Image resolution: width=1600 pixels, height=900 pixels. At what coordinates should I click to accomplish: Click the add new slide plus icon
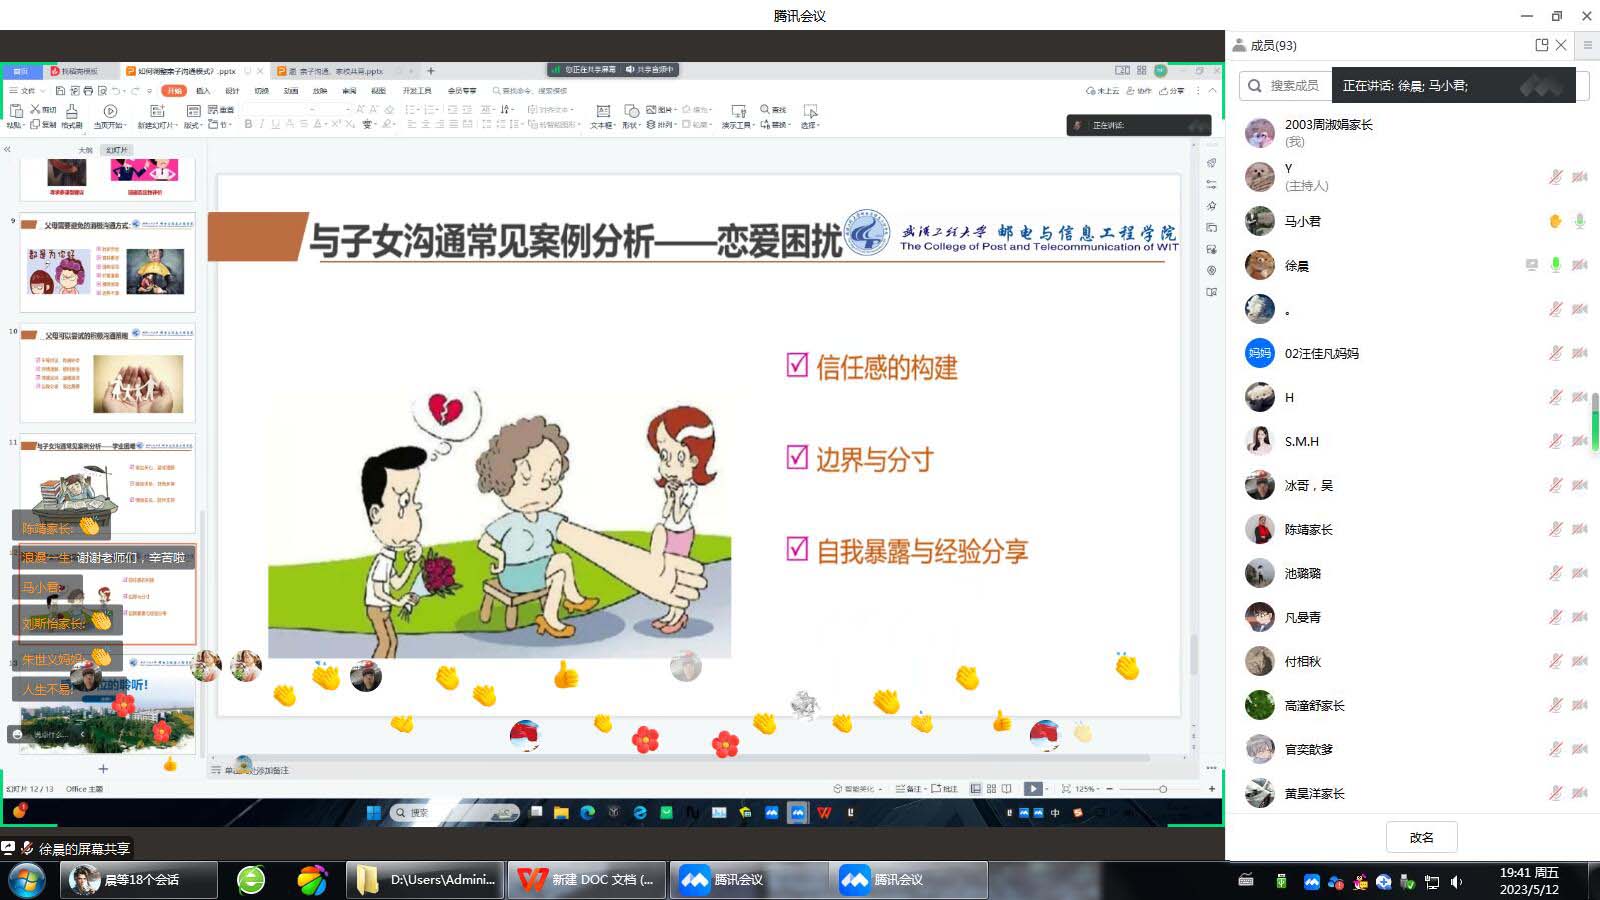tap(103, 769)
